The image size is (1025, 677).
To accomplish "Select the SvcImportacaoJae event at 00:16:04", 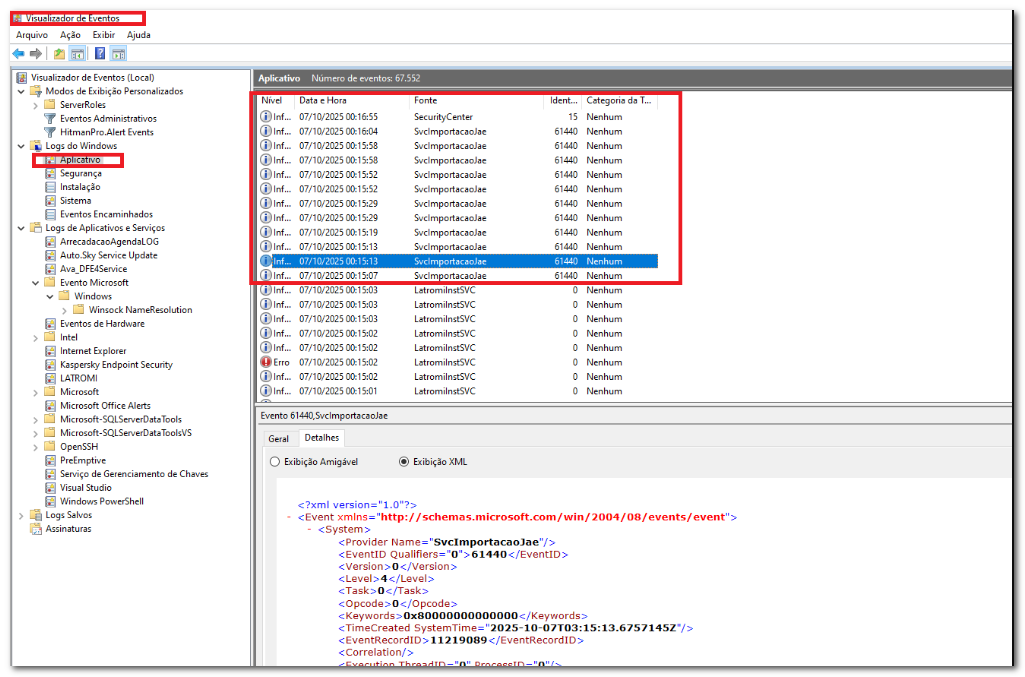I will (x=458, y=131).
